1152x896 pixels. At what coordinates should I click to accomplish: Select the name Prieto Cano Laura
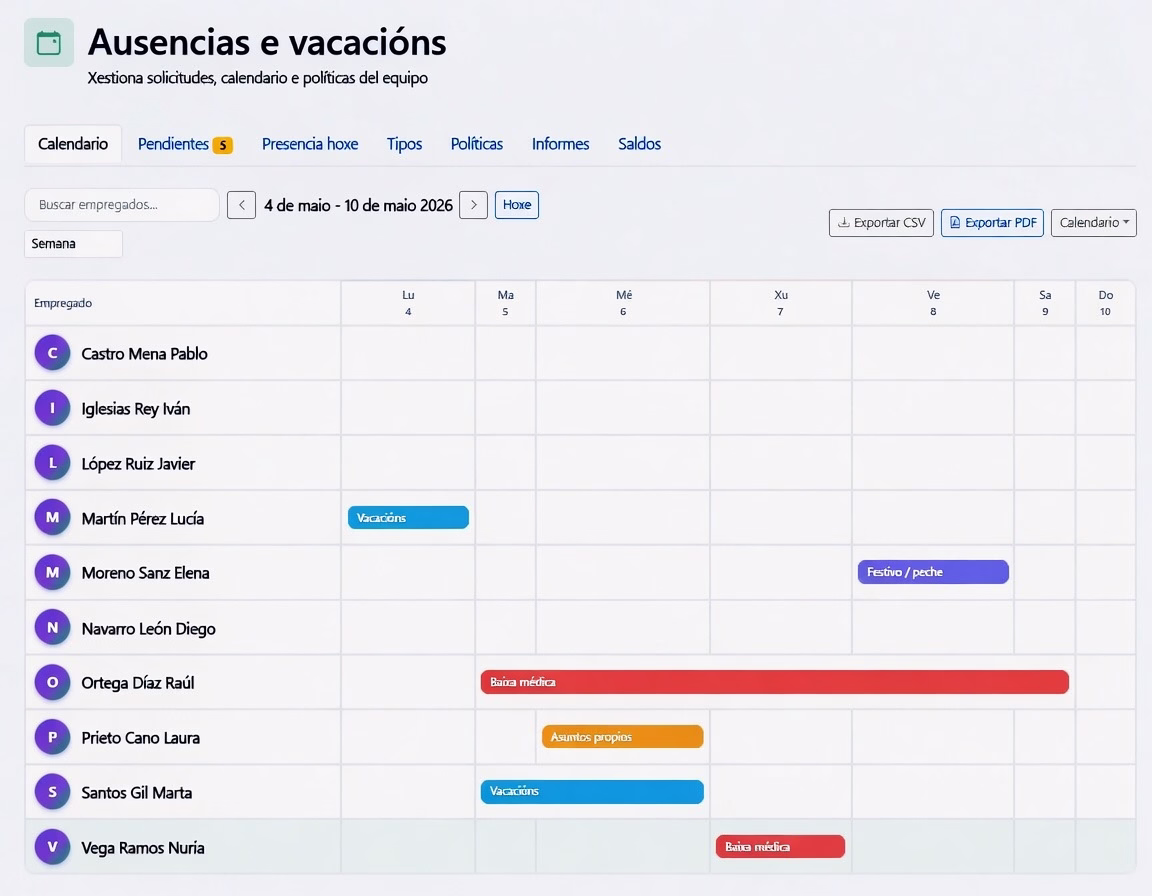pos(140,738)
